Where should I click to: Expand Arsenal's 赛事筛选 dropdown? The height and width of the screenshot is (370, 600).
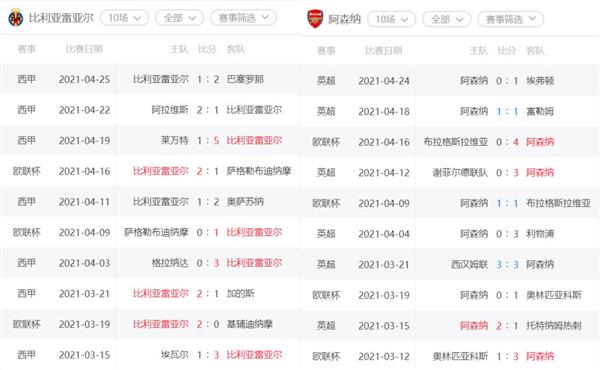coord(510,19)
